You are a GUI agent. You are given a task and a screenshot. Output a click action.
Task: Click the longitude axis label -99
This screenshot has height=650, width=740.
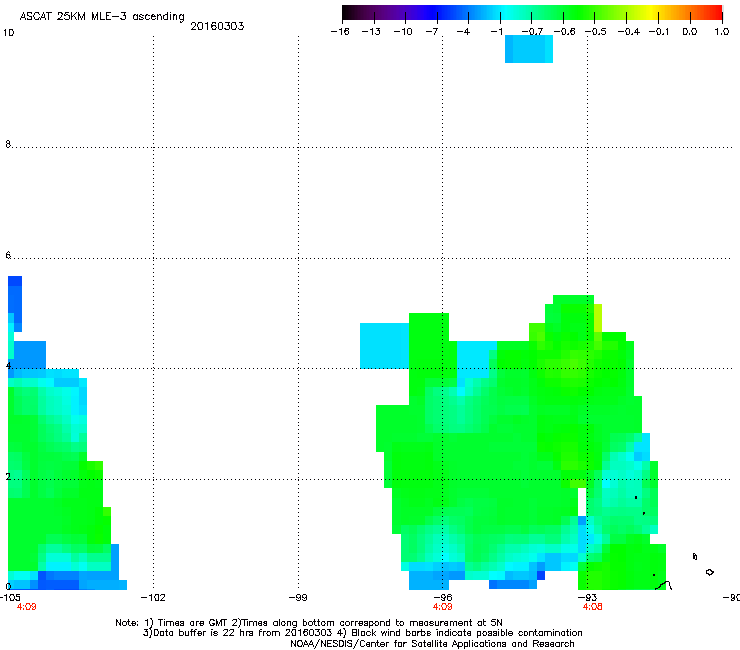(298, 598)
